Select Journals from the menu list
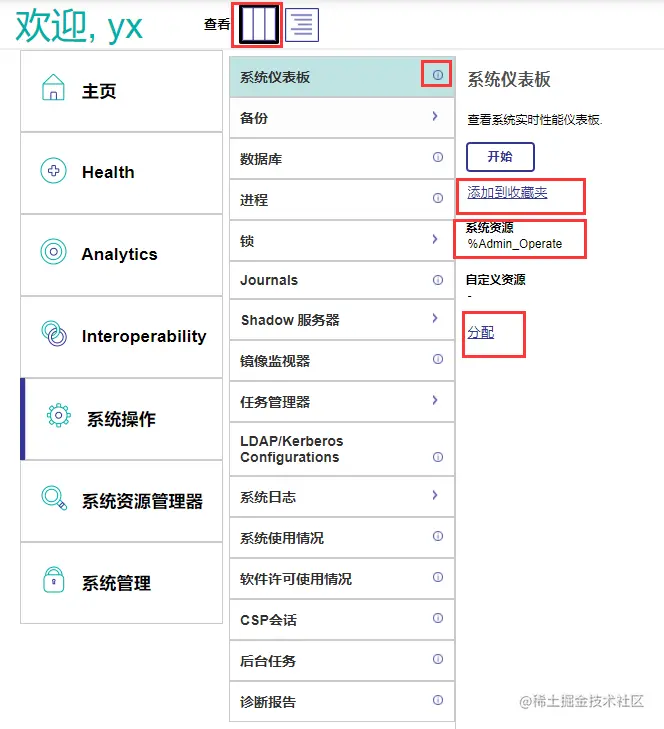The image size is (664, 729). (x=269, y=281)
